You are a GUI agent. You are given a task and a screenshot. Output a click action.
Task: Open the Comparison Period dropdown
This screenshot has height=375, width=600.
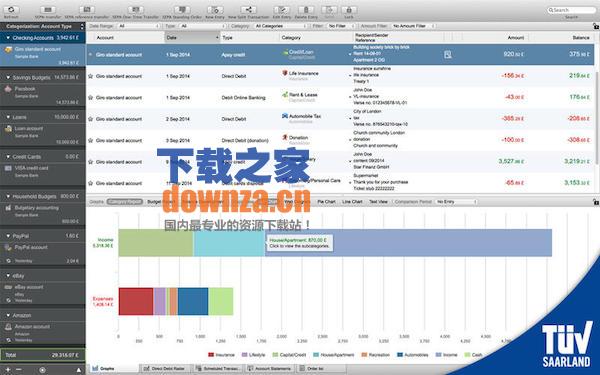pos(457,202)
